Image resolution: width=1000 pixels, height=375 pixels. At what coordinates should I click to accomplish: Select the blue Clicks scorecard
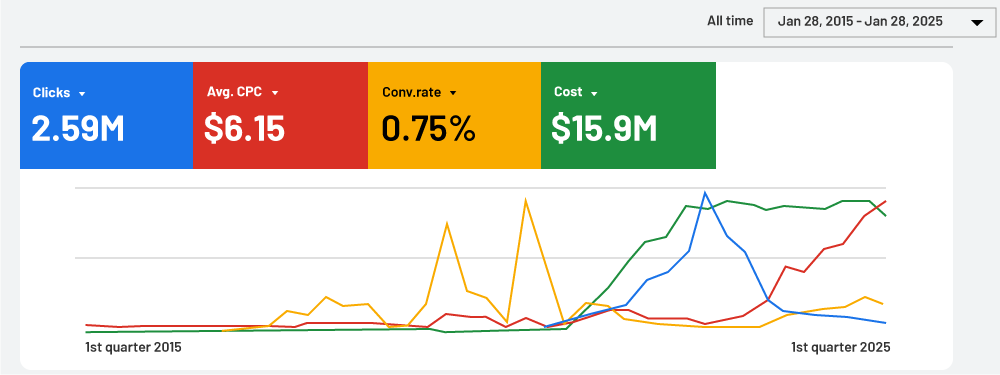point(107,115)
